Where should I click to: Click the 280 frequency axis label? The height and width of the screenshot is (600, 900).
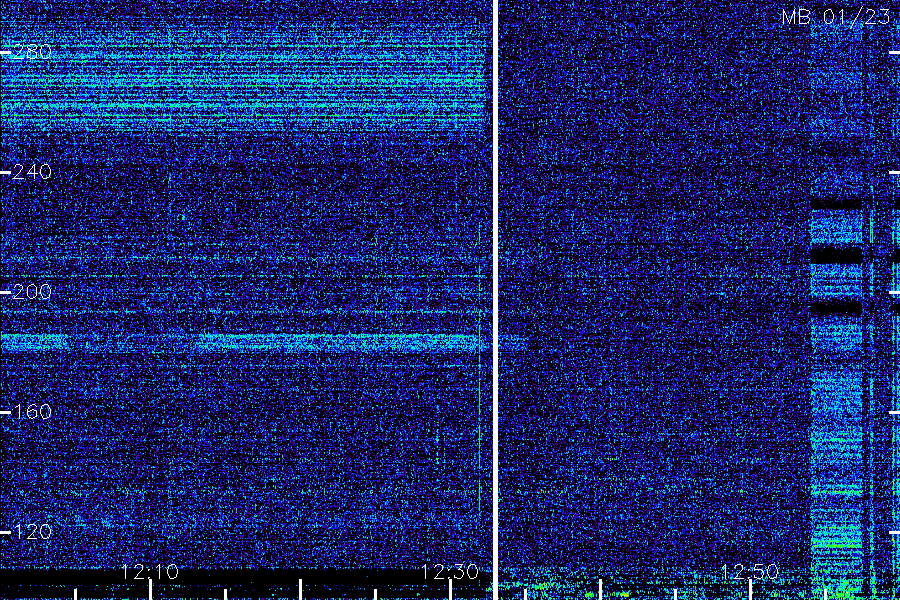(x=32, y=52)
